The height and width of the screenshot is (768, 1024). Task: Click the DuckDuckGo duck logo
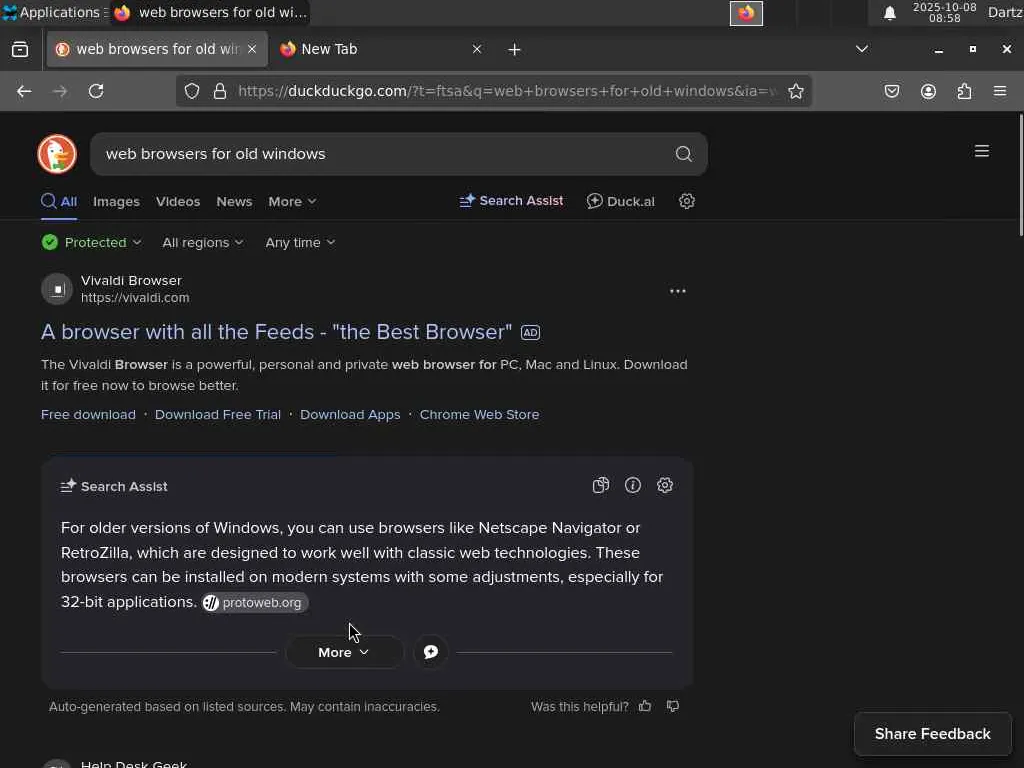(x=57, y=154)
